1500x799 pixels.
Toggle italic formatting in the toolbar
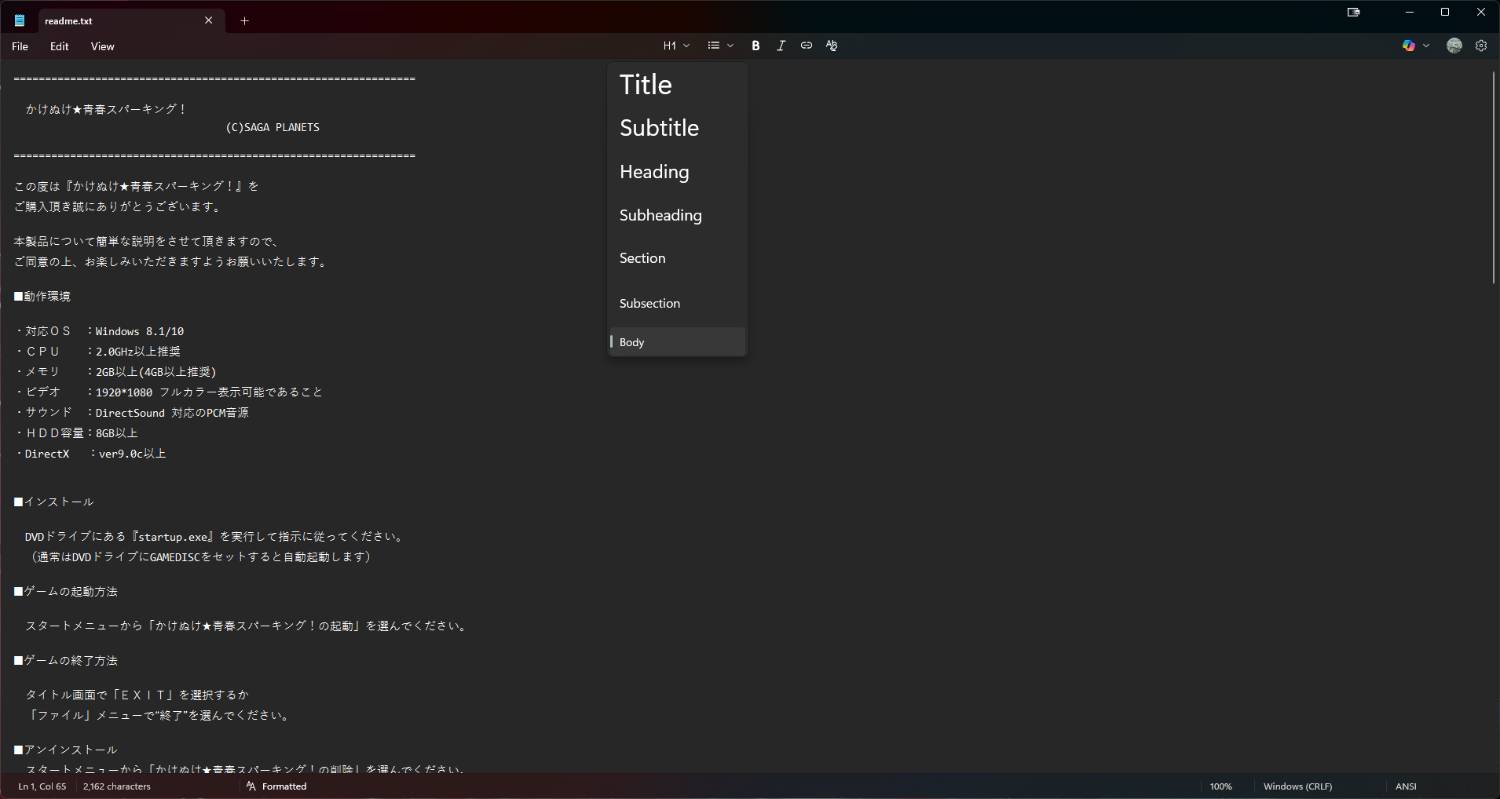(781, 46)
